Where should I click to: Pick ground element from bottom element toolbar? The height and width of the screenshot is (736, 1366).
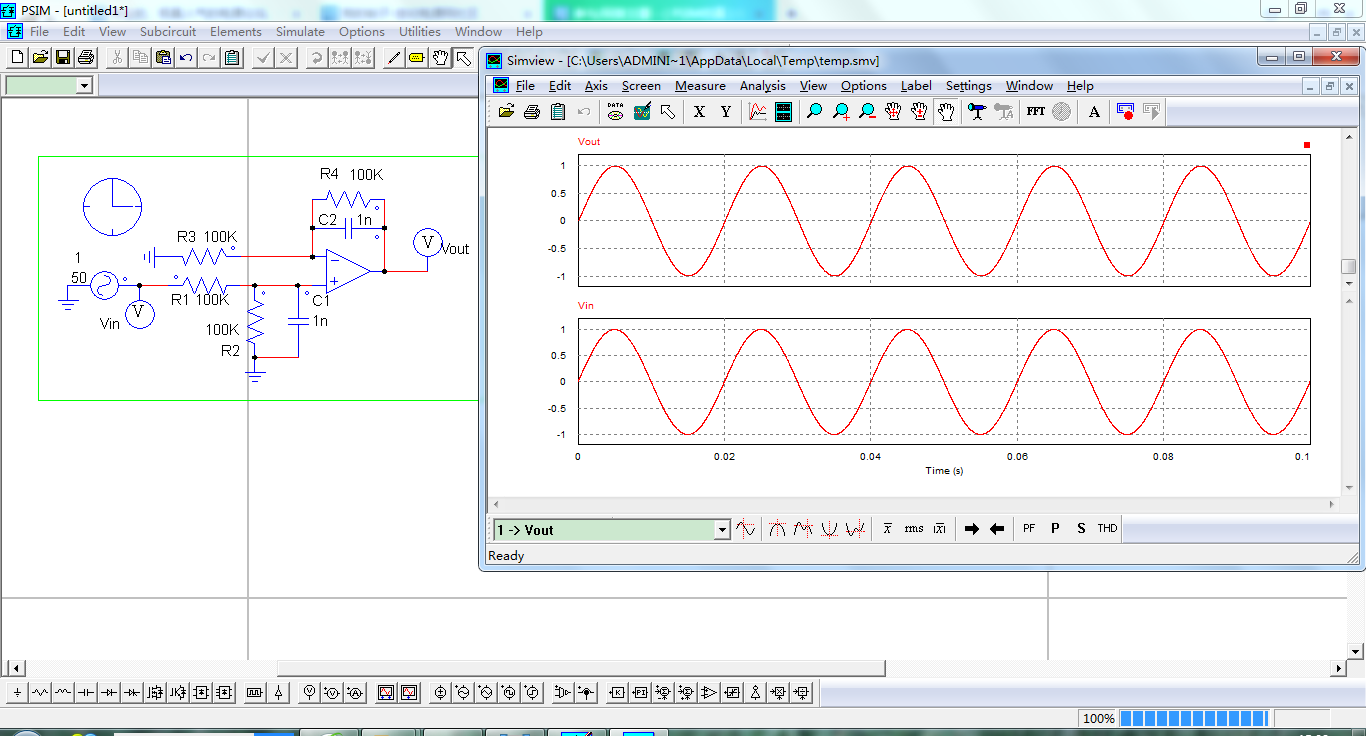[x=17, y=692]
